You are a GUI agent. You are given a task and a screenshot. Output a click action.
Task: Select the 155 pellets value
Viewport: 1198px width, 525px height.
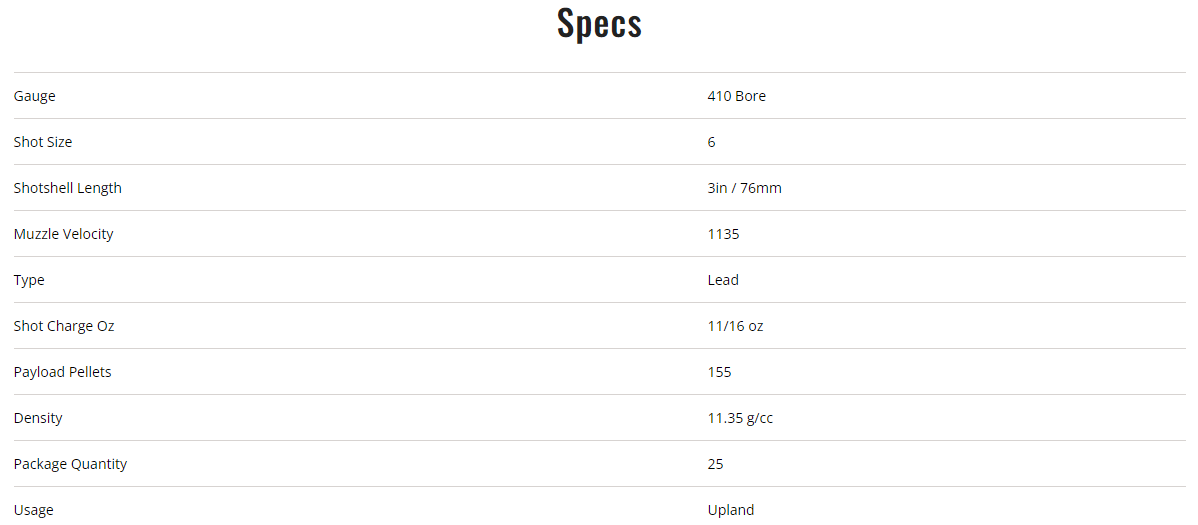(x=719, y=372)
